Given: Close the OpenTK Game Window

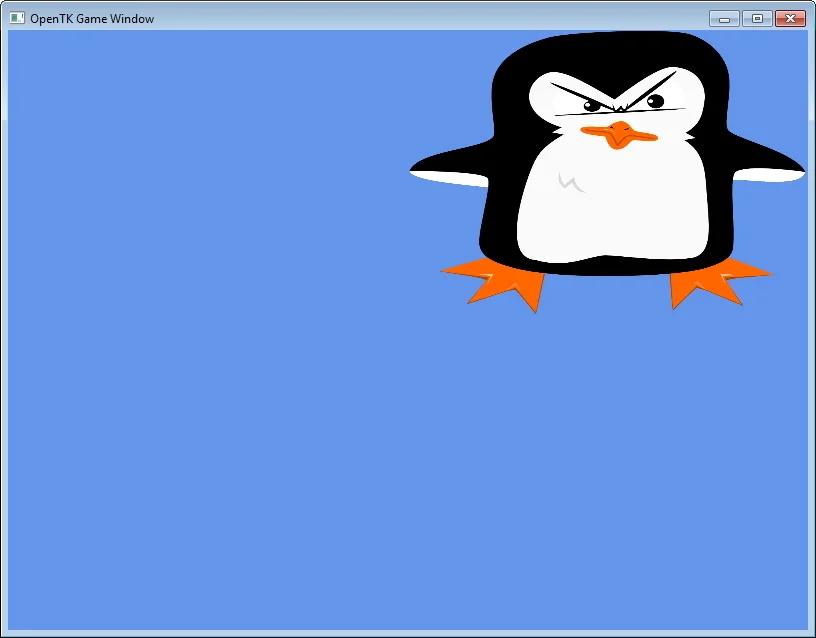Looking at the screenshot, I should point(790,19).
